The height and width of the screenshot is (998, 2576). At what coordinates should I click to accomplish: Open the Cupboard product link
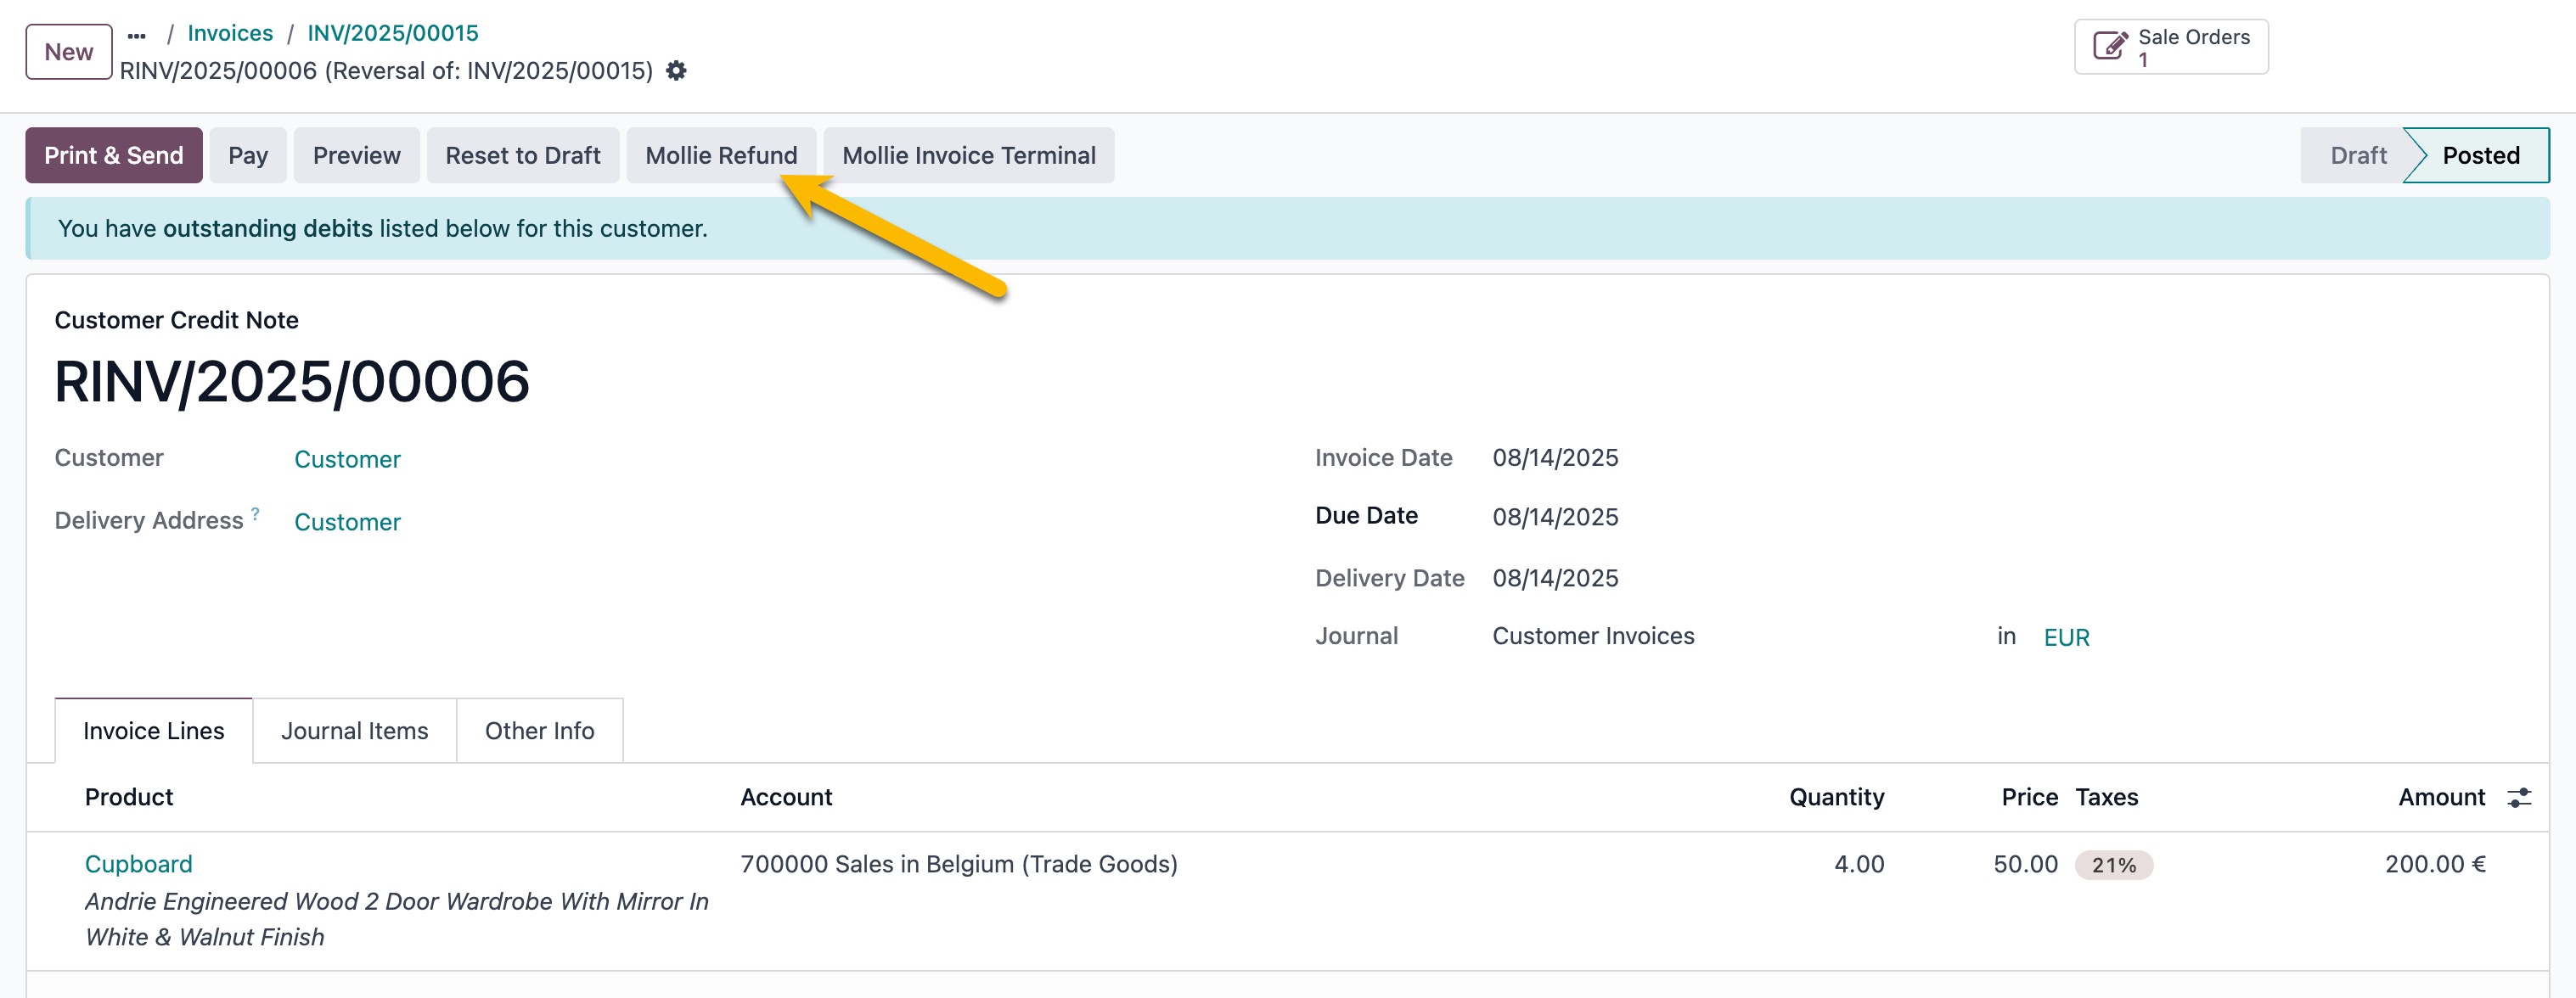138,864
